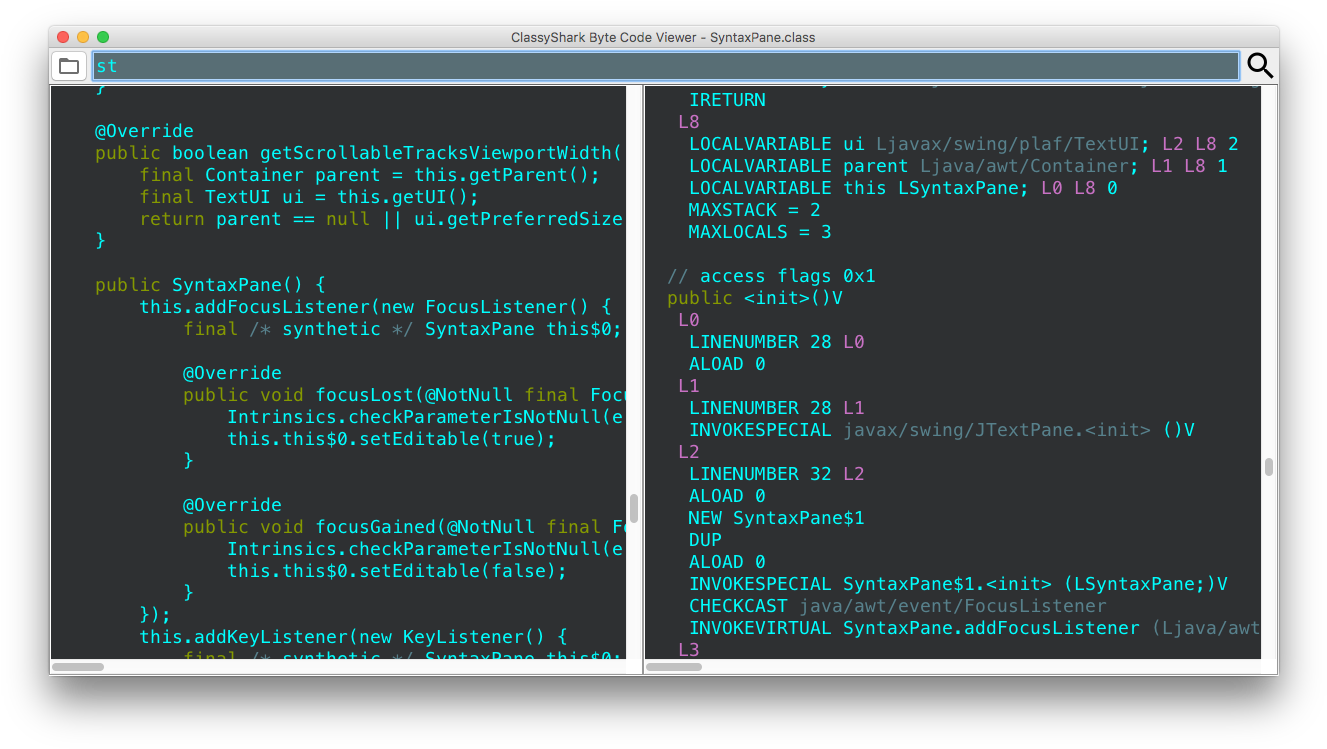Close the ClassyShark window
The width and height of the screenshot is (1327, 749).
pyautogui.click(x=63, y=37)
